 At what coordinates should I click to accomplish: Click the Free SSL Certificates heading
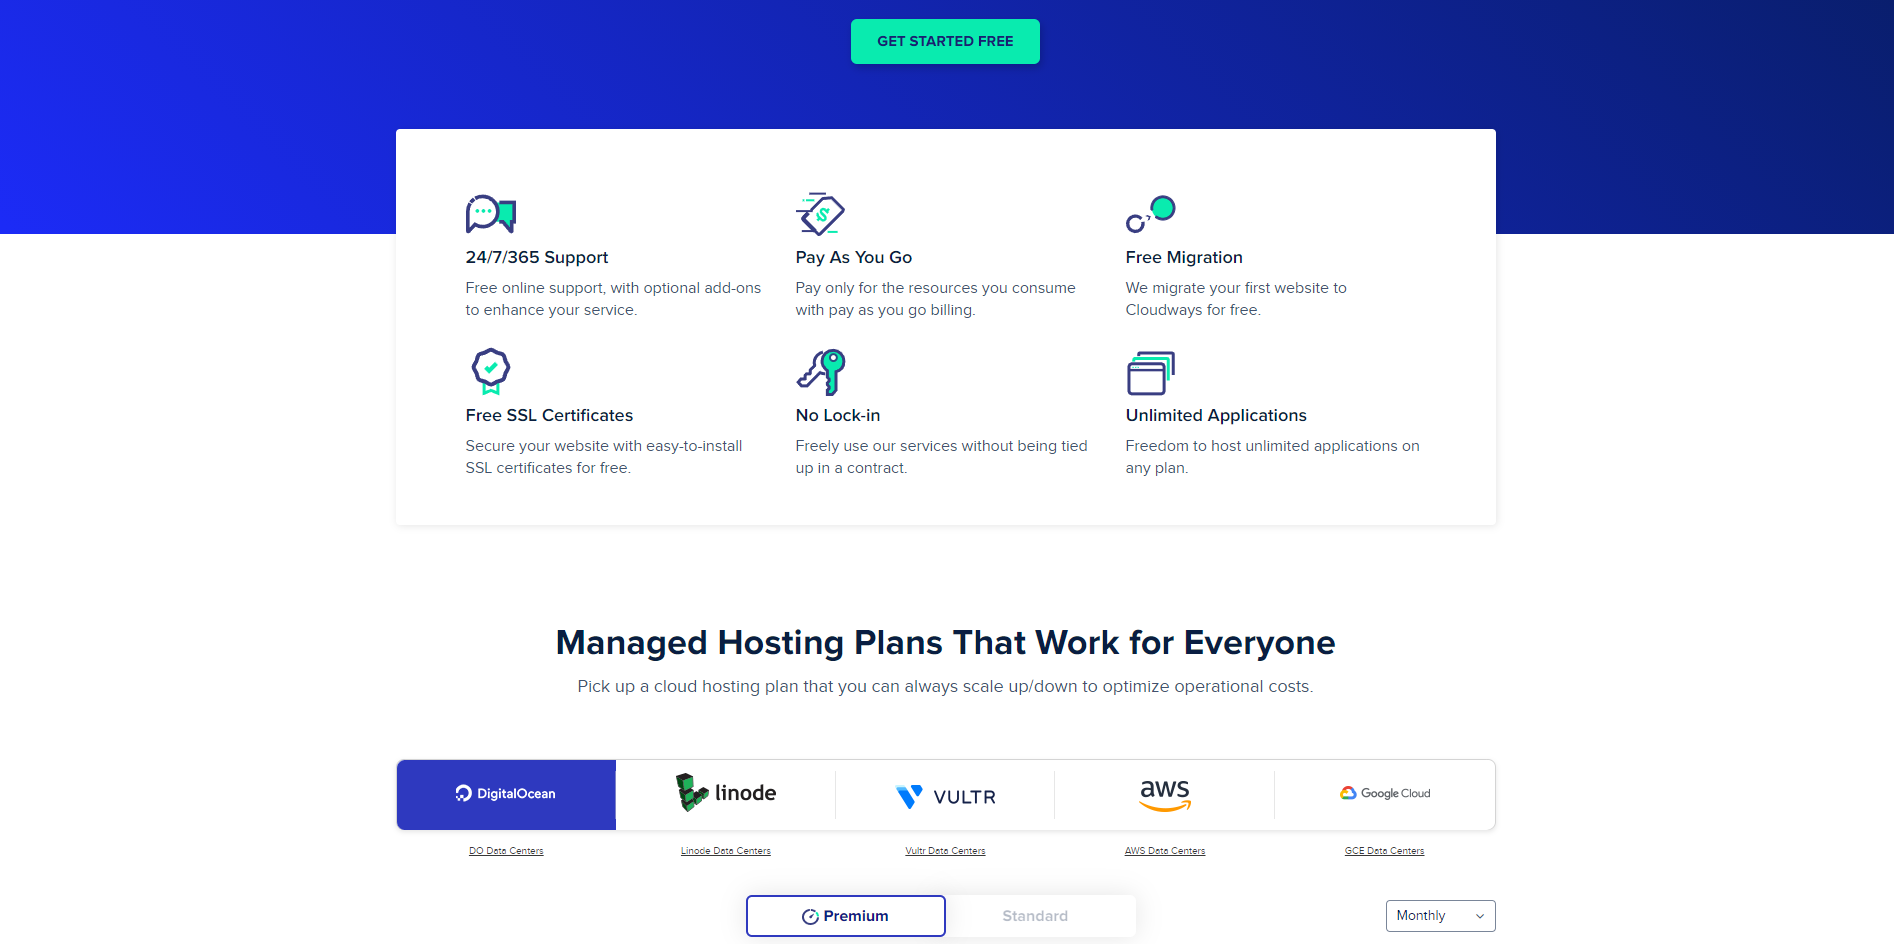(x=549, y=415)
